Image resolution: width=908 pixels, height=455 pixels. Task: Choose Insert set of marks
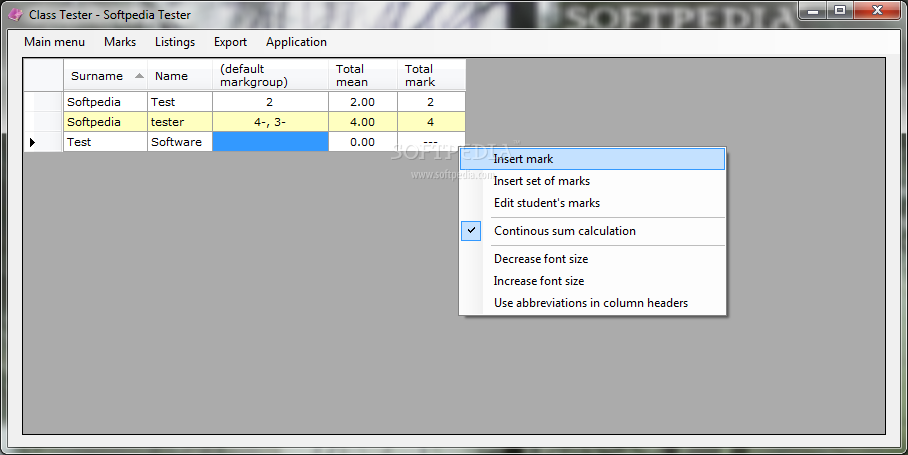(x=592, y=181)
